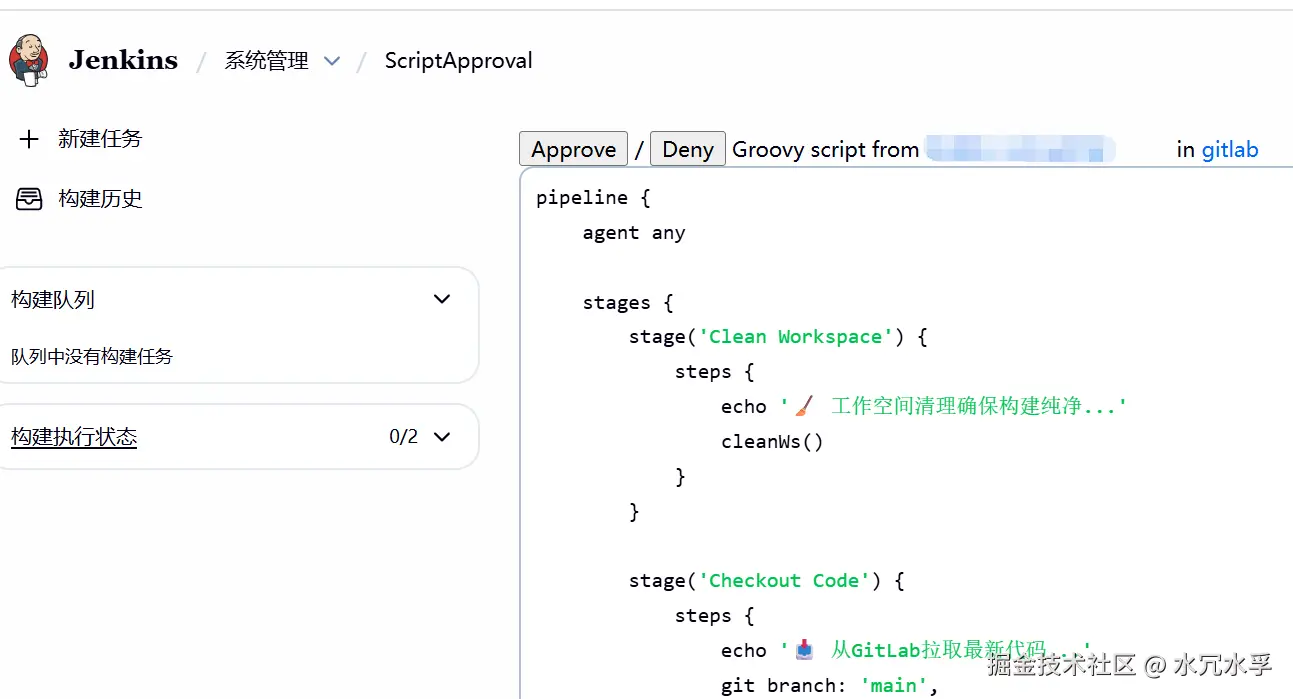Screen dimensions: 1293x699
Task: Open the 构建执行状态 link
Action: pos(74,437)
